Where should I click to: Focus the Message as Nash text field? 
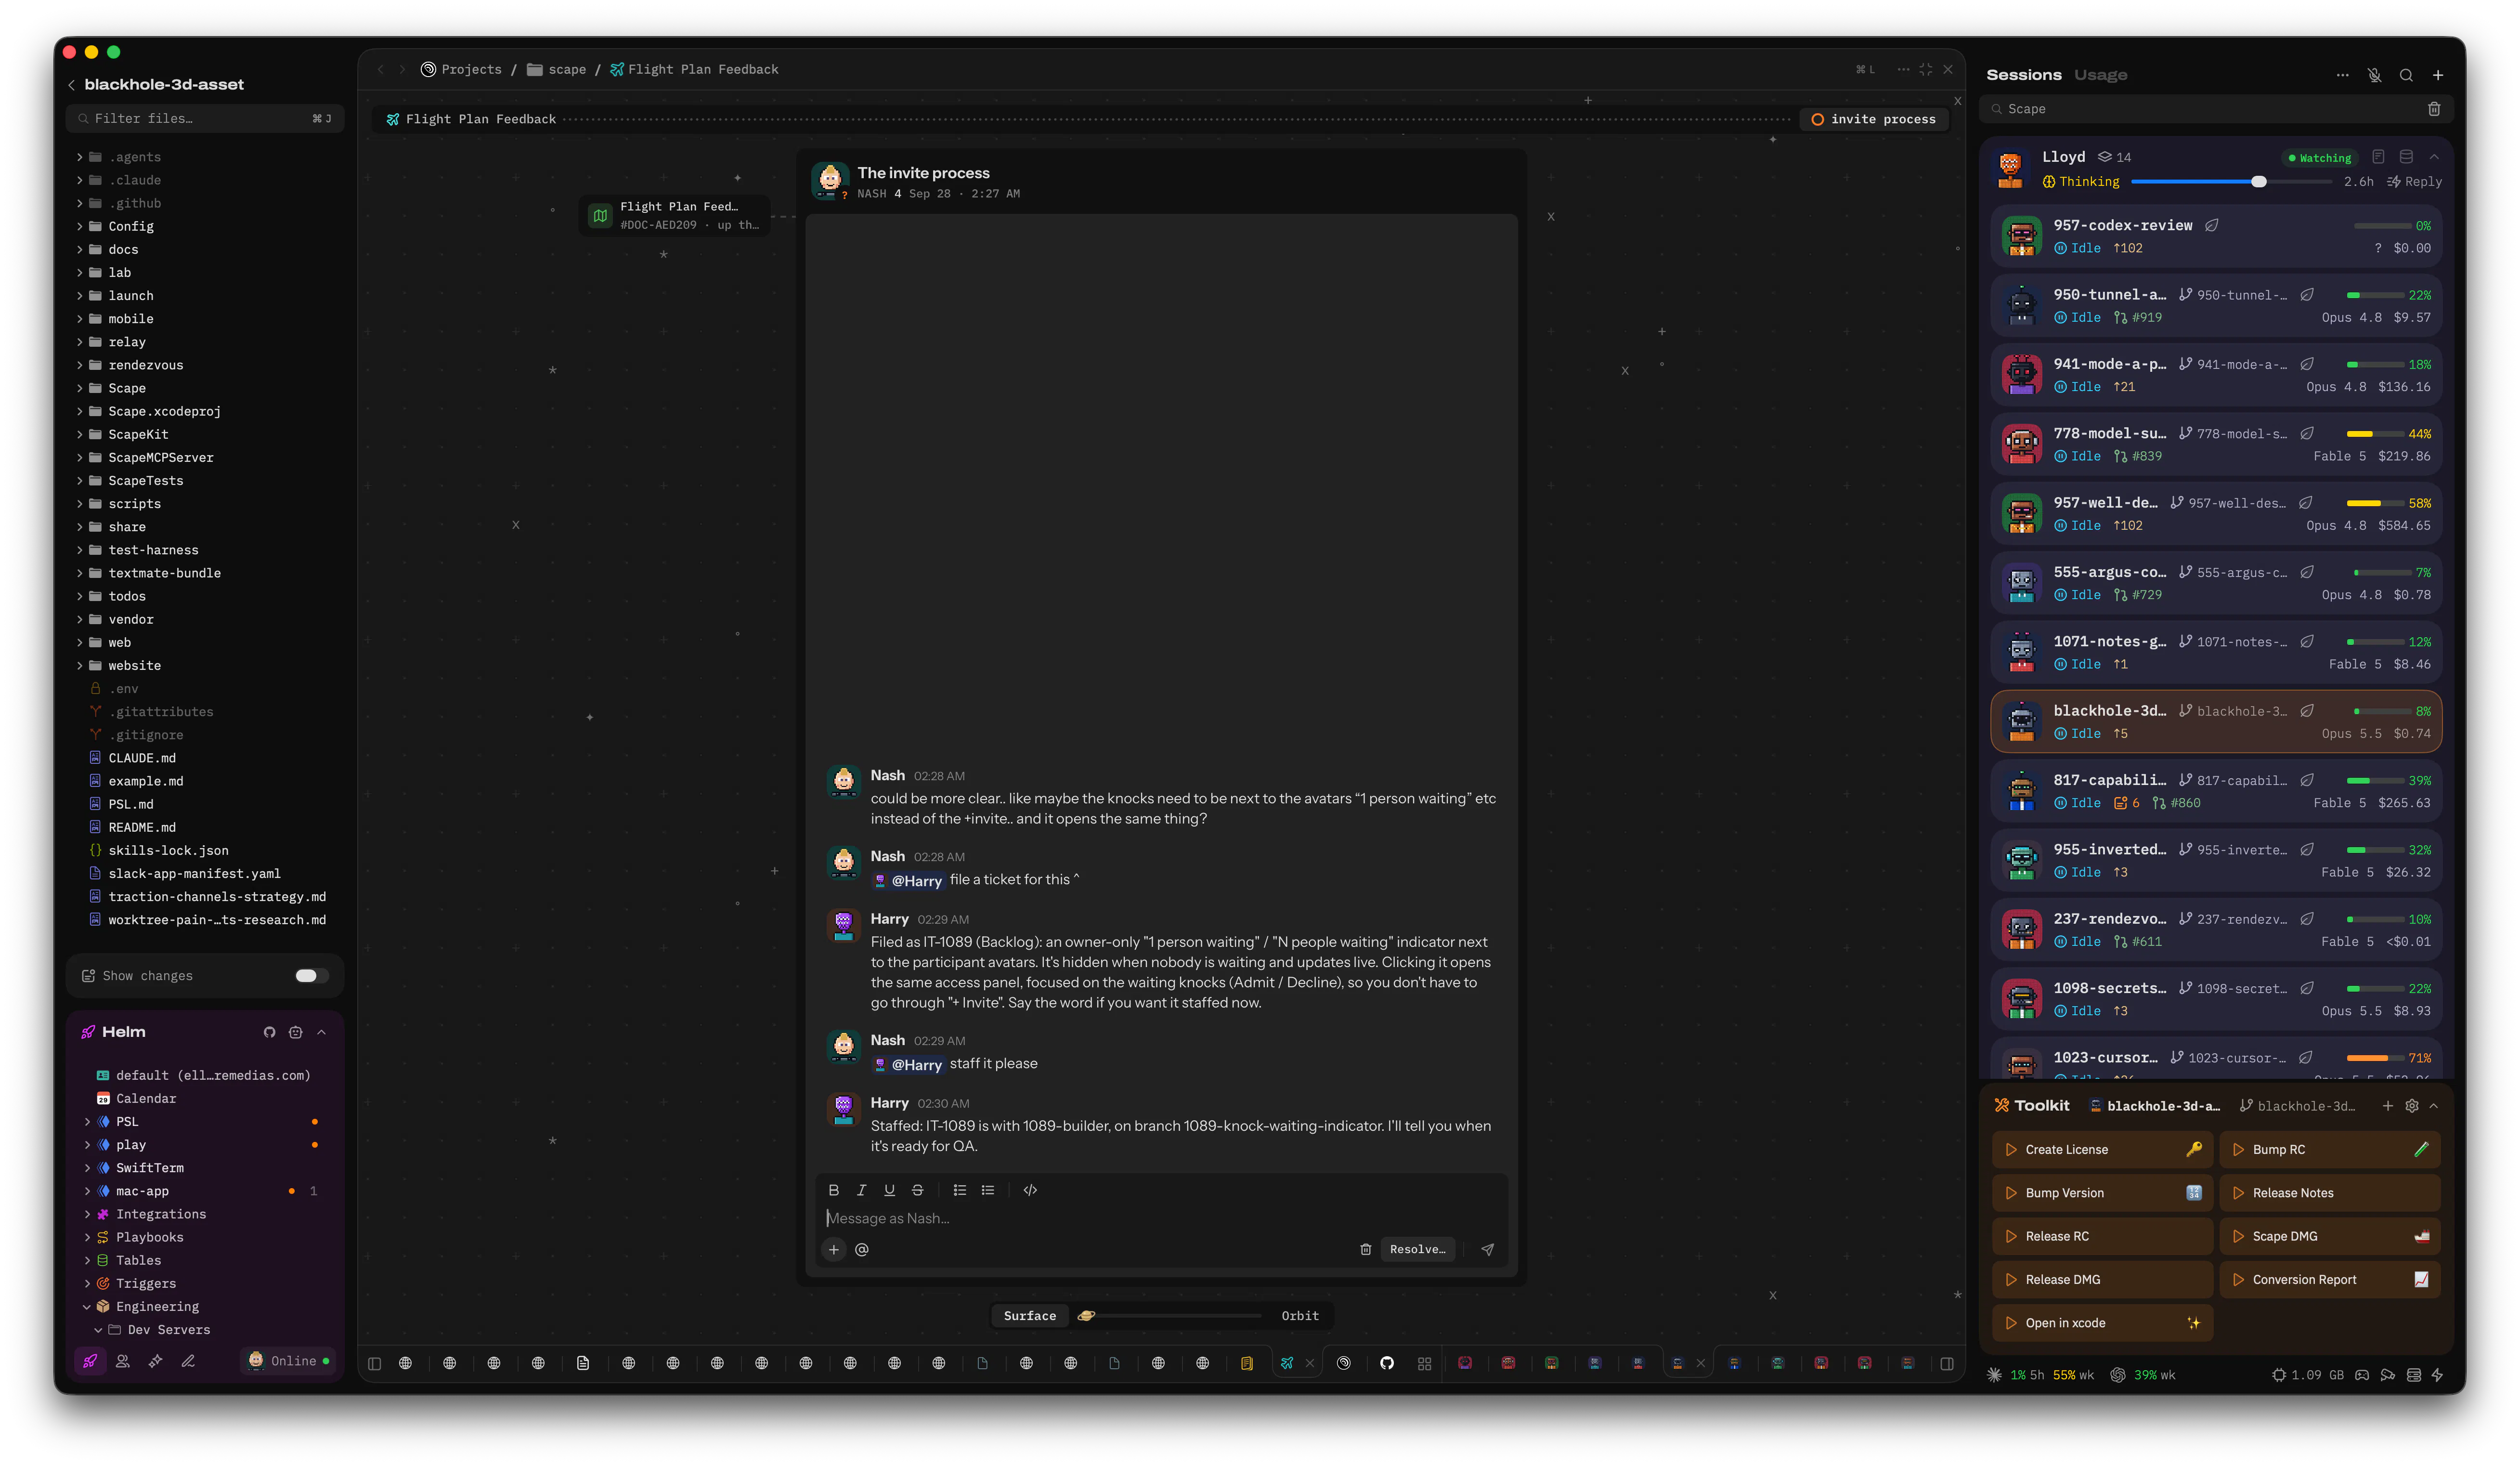(x=1160, y=1218)
